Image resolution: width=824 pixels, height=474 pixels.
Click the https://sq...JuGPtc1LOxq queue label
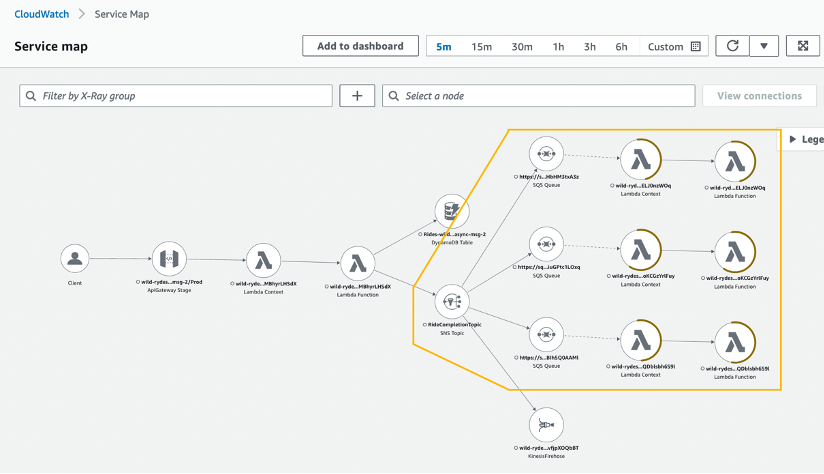[549, 267]
